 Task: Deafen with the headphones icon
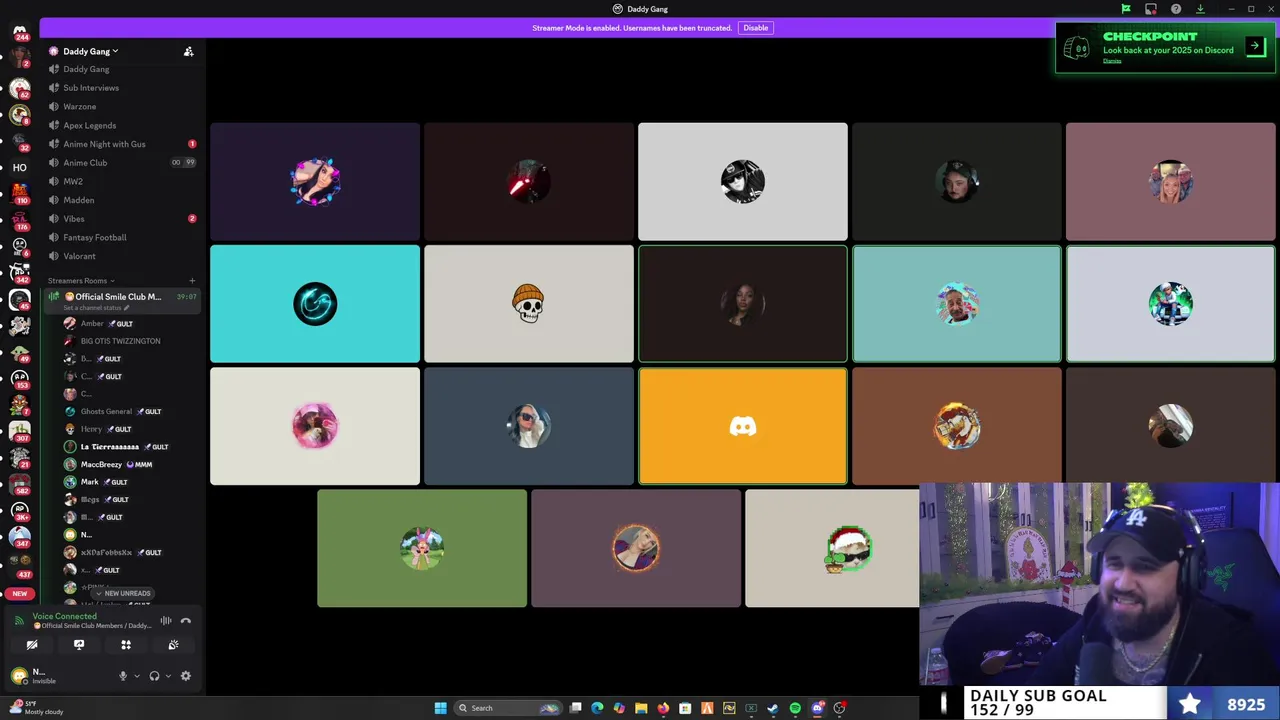(x=154, y=676)
